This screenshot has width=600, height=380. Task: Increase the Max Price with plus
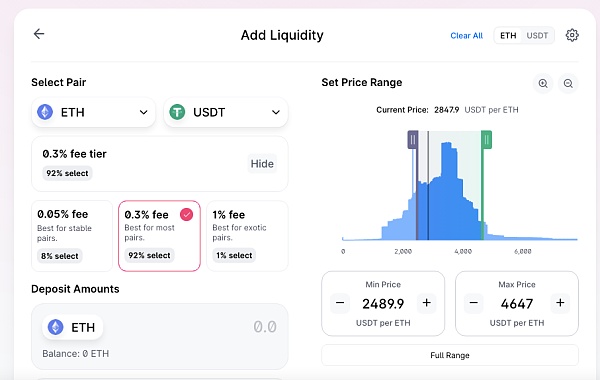[560, 303]
